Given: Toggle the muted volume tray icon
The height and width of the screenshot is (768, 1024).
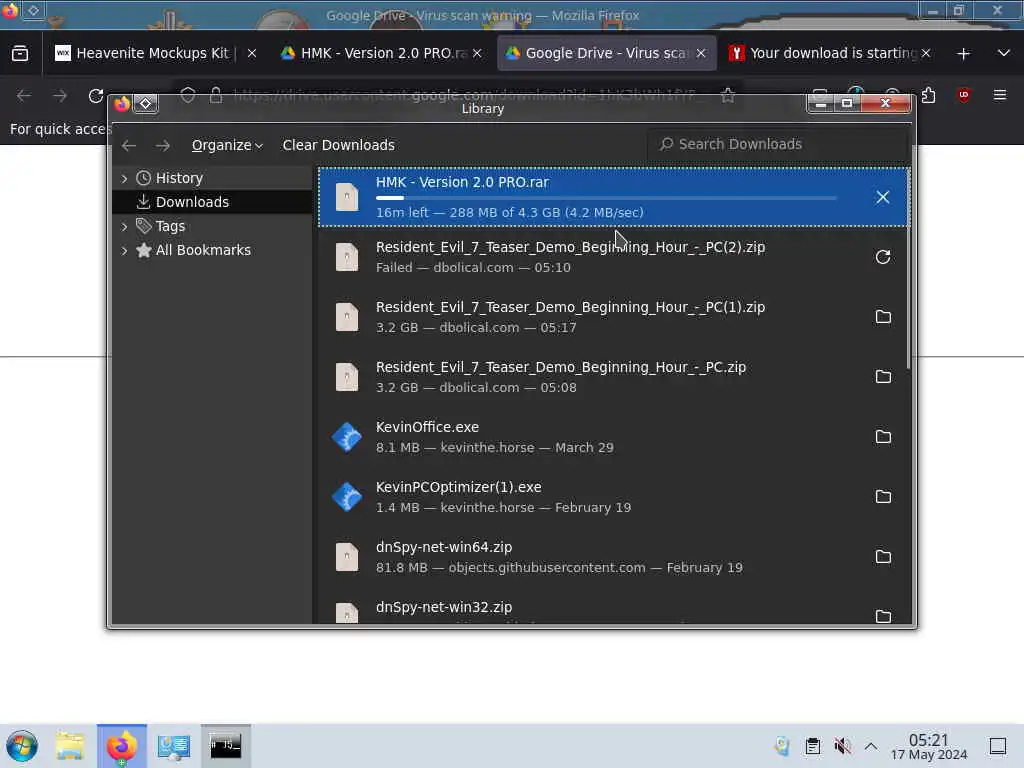Looking at the screenshot, I should point(842,746).
